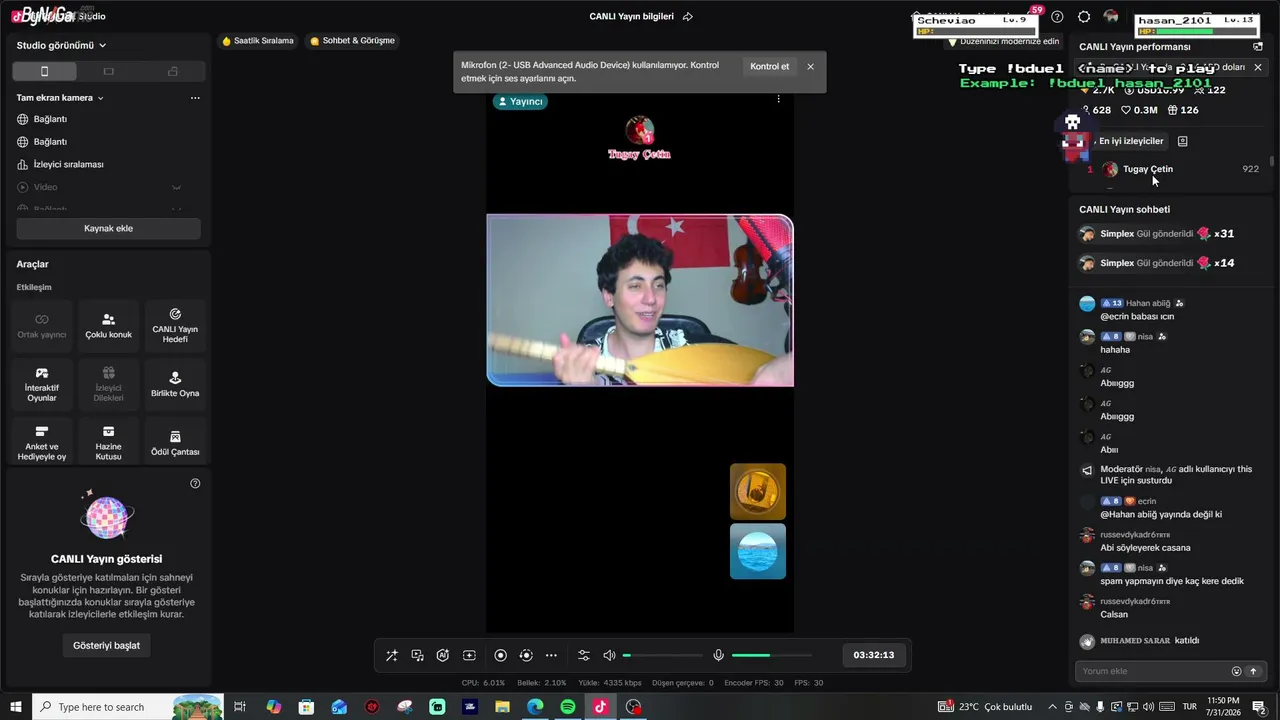The image size is (1280, 720).
Task: Share the live via CANLI Yayın bilgileri arrow
Action: click(x=688, y=16)
